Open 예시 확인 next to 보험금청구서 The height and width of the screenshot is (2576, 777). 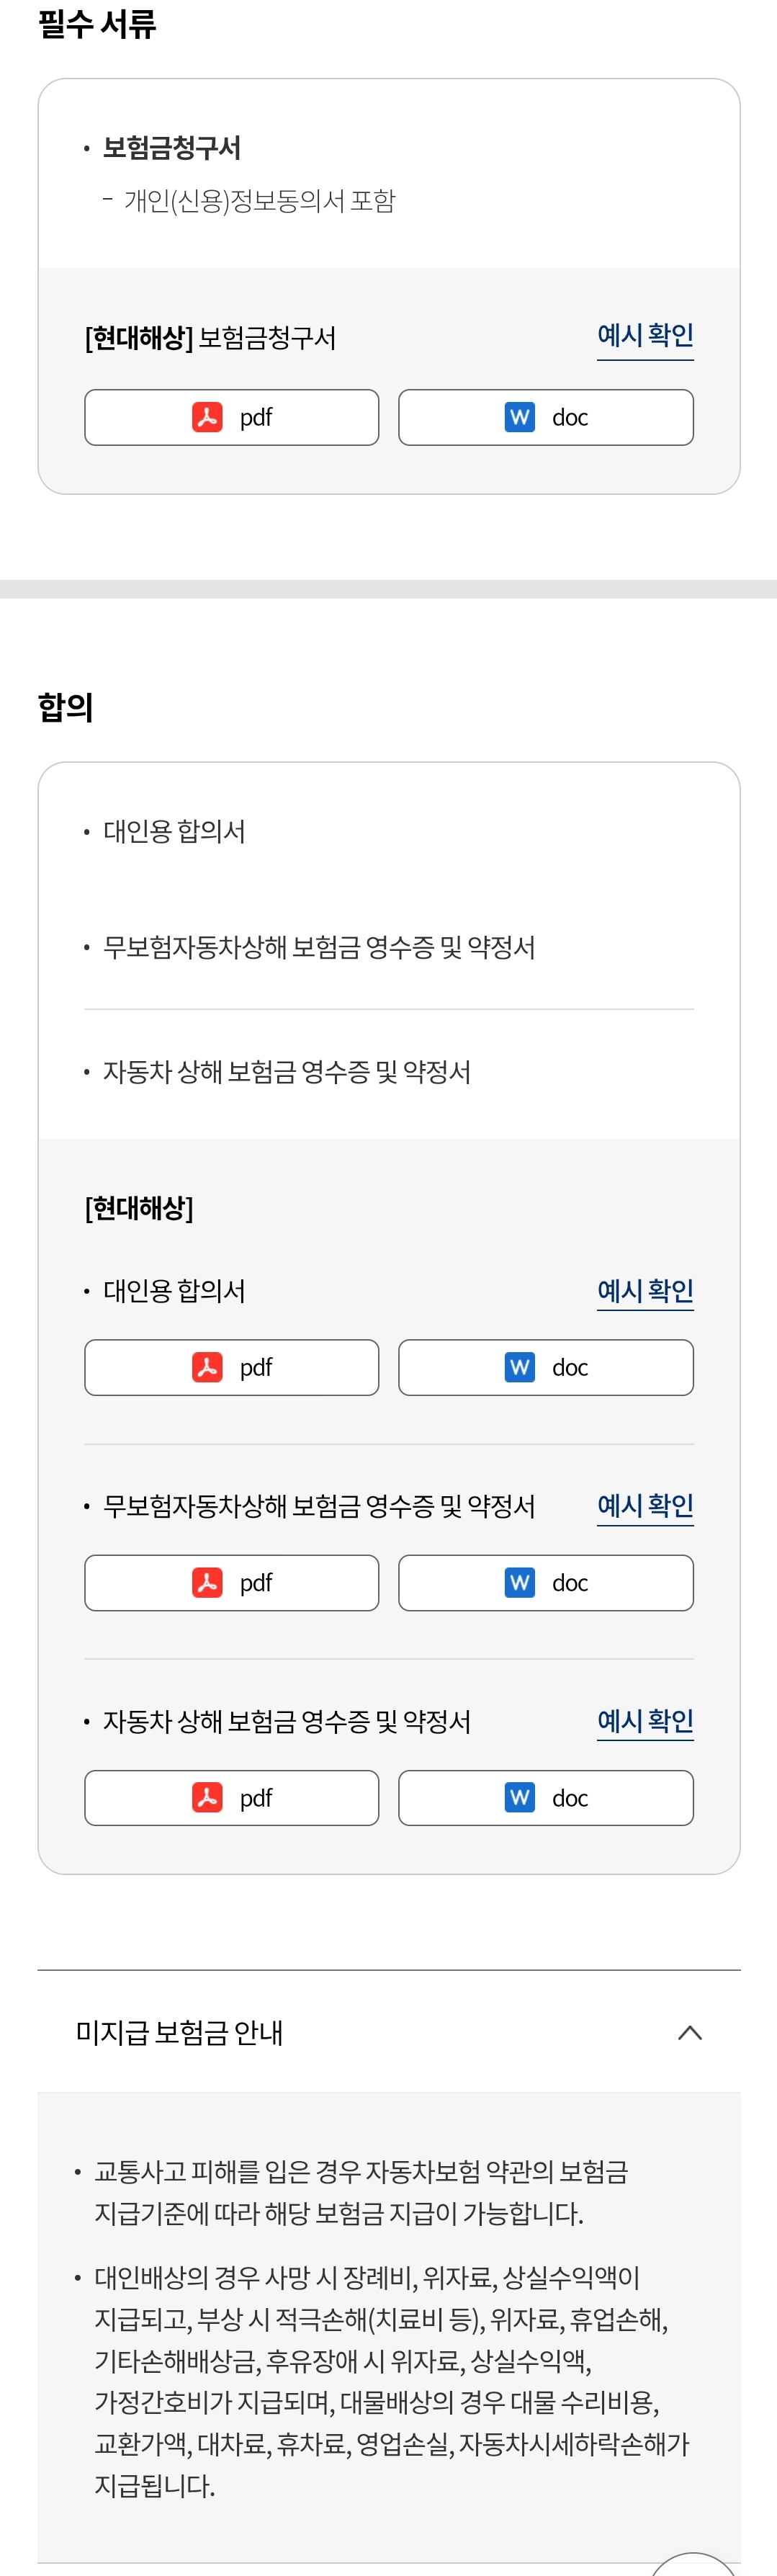tap(645, 336)
